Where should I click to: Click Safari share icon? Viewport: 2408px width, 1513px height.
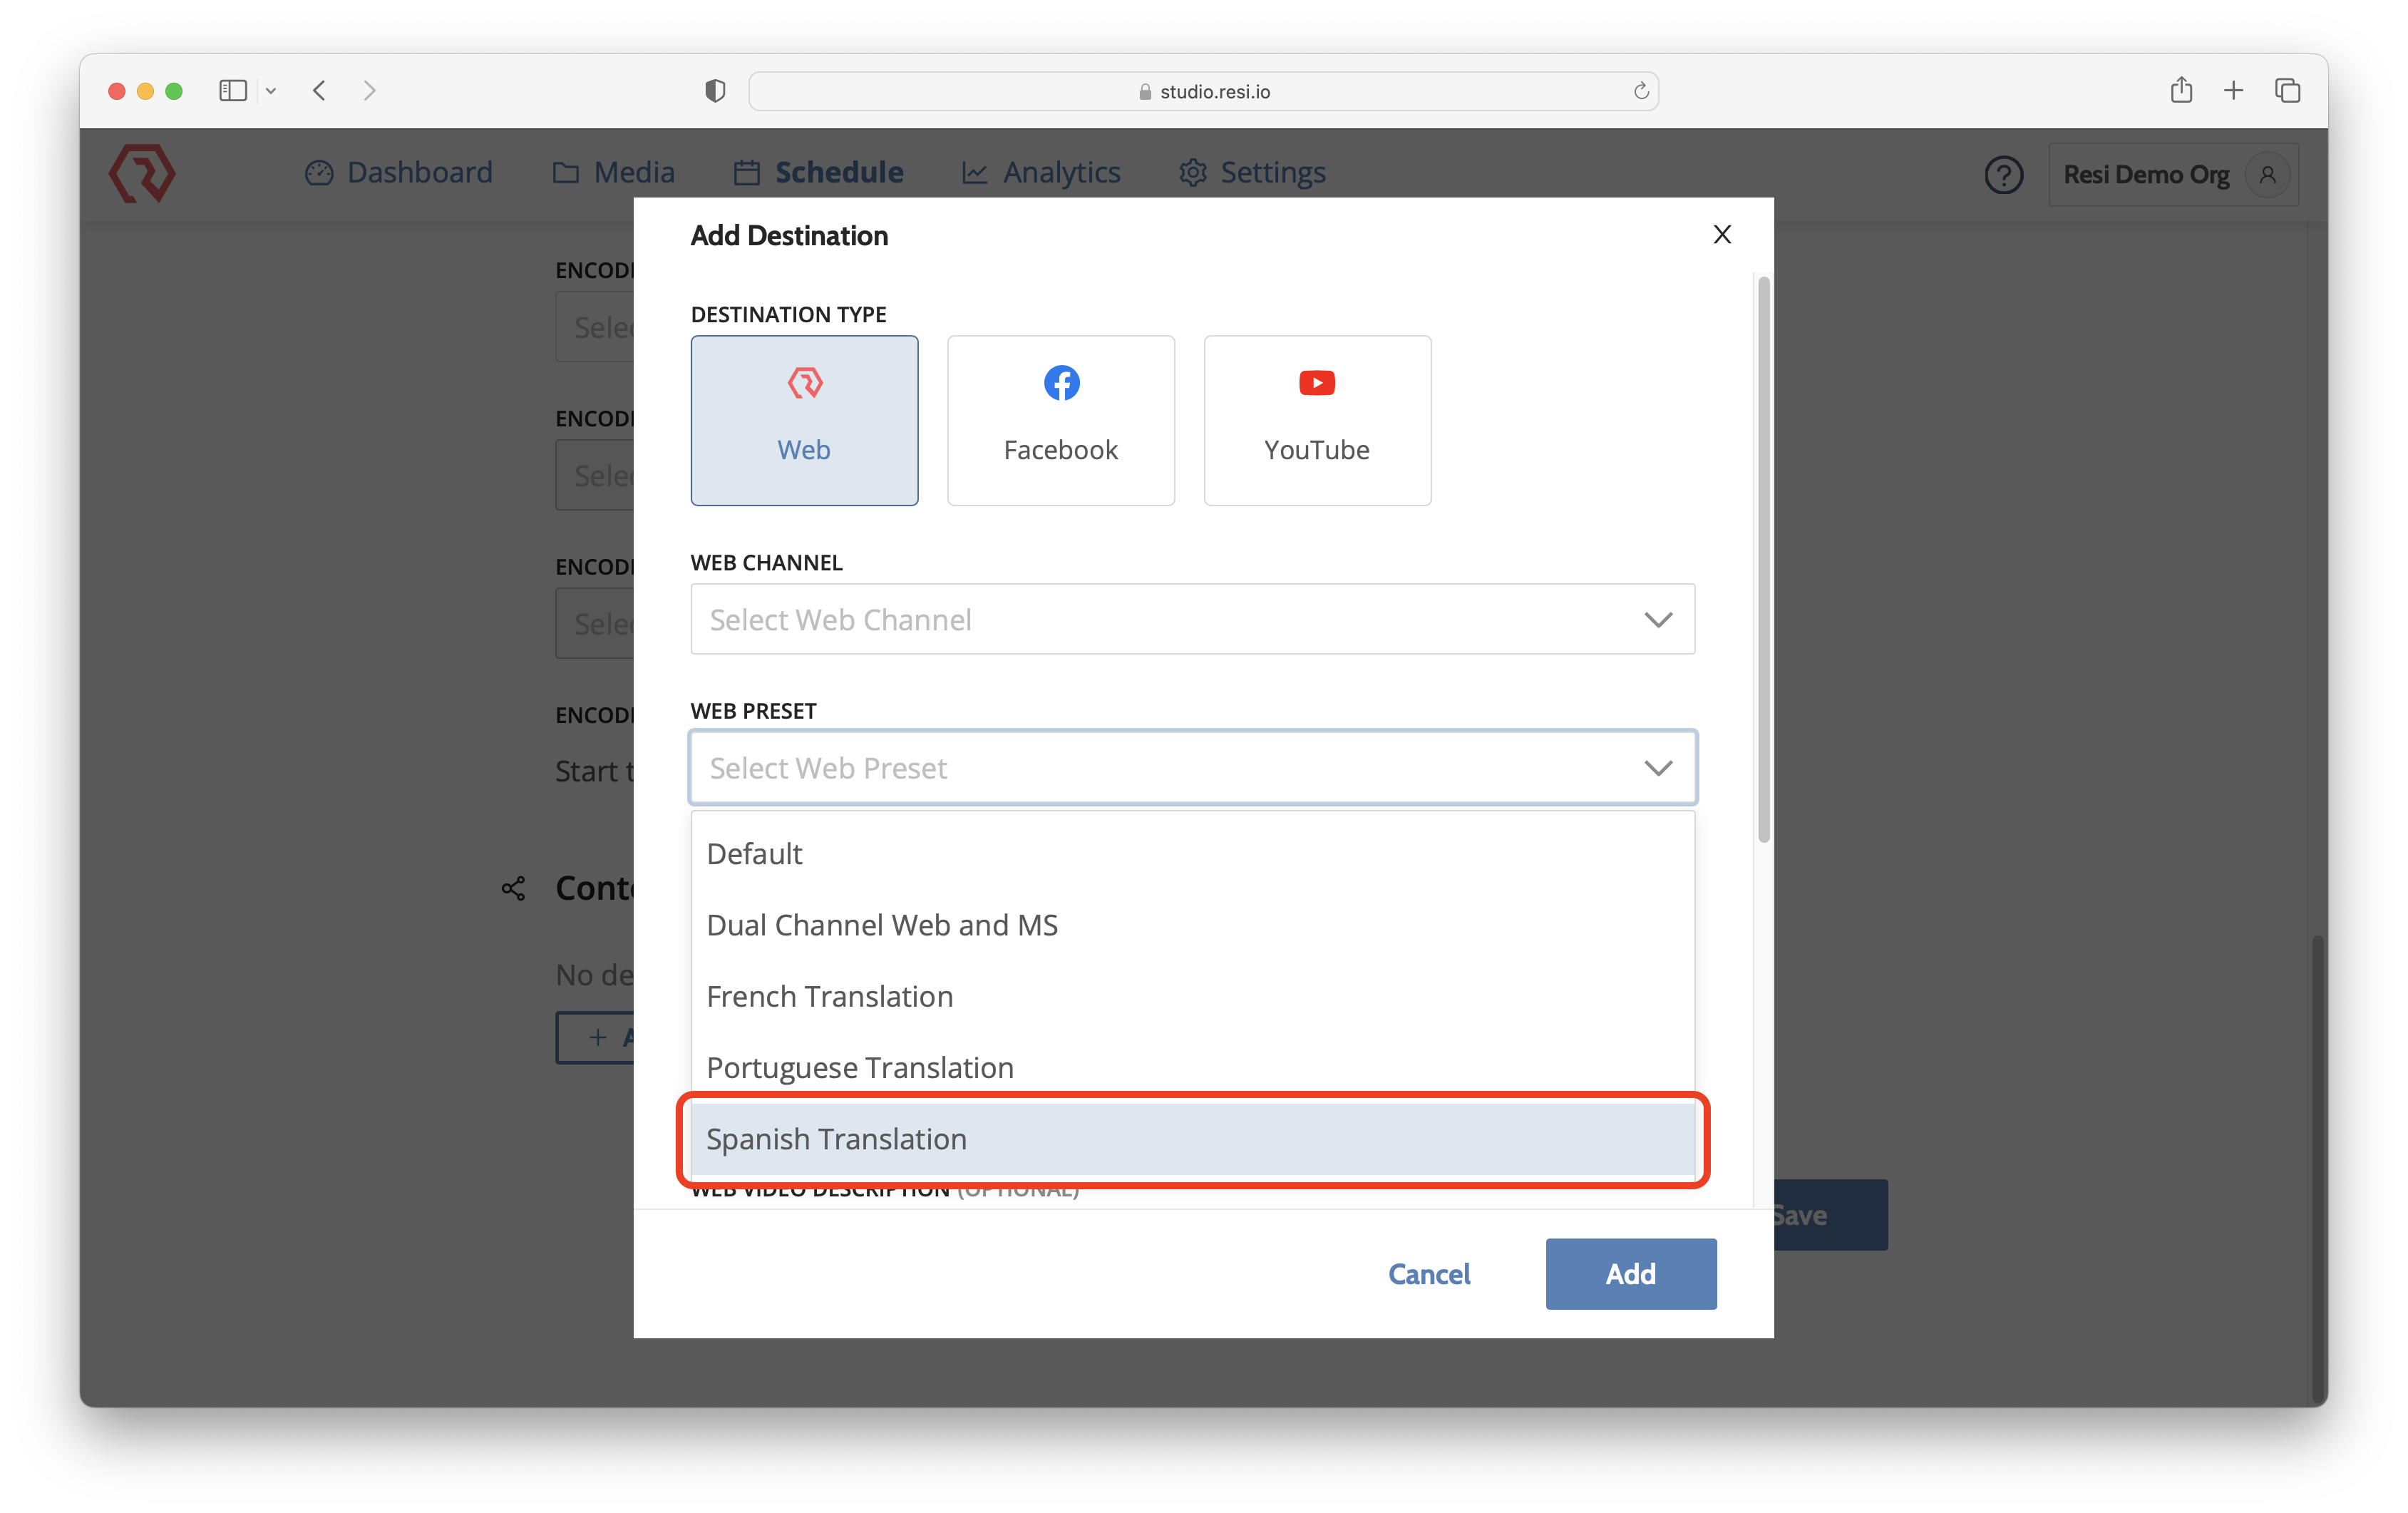(x=2181, y=91)
